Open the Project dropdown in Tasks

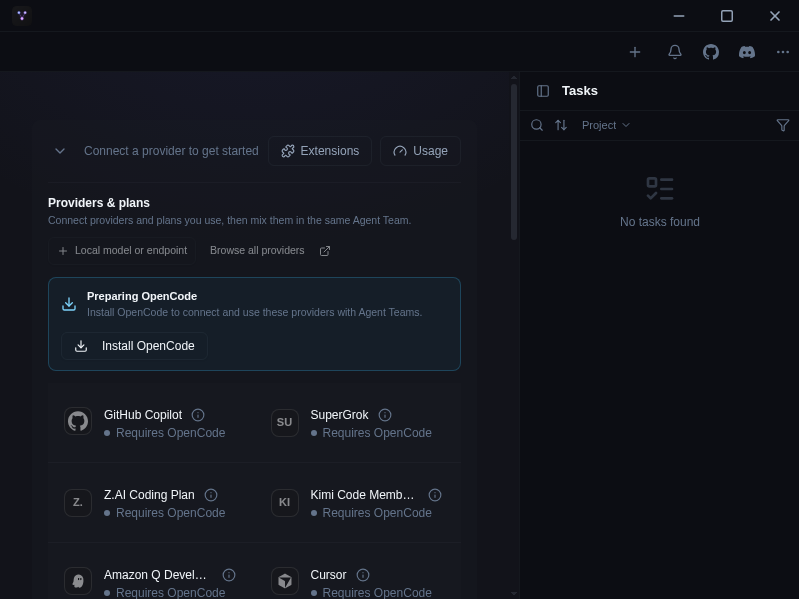606,125
